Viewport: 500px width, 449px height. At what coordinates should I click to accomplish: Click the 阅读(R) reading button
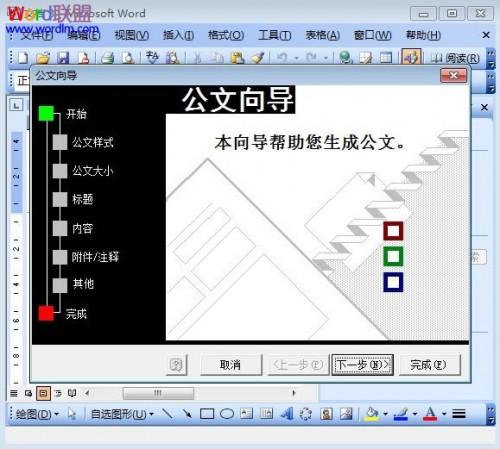pyautogui.click(x=455, y=58)
